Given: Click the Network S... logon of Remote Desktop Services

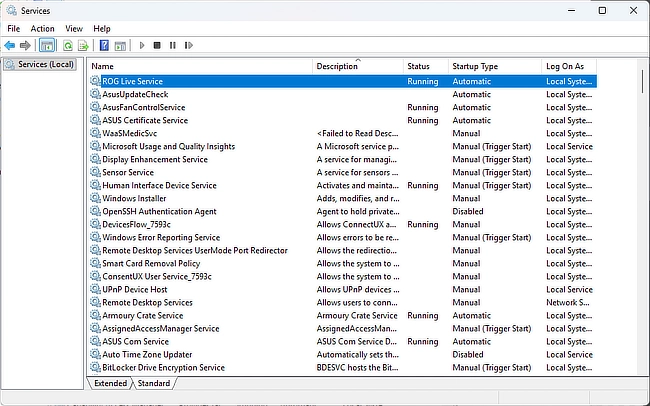Looking at the screenshot, I should coord(568,302).
